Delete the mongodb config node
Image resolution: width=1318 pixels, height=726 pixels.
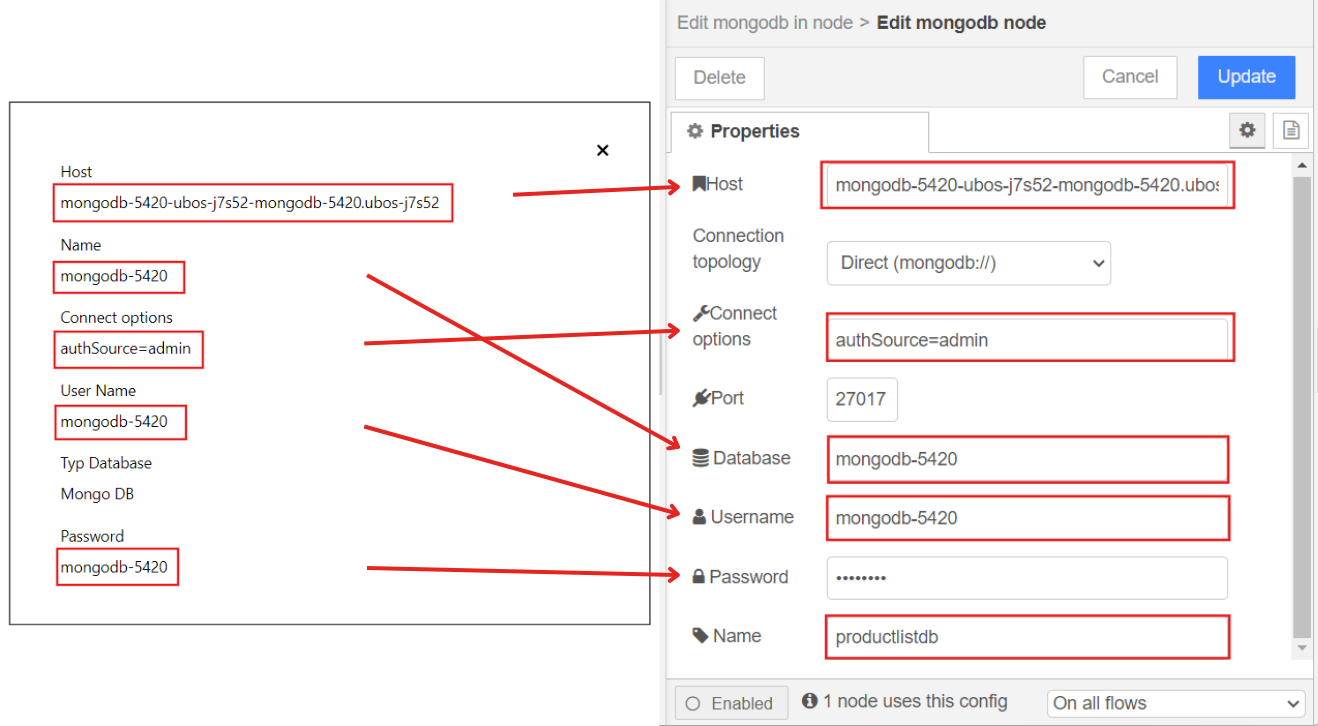coord(719,77)
